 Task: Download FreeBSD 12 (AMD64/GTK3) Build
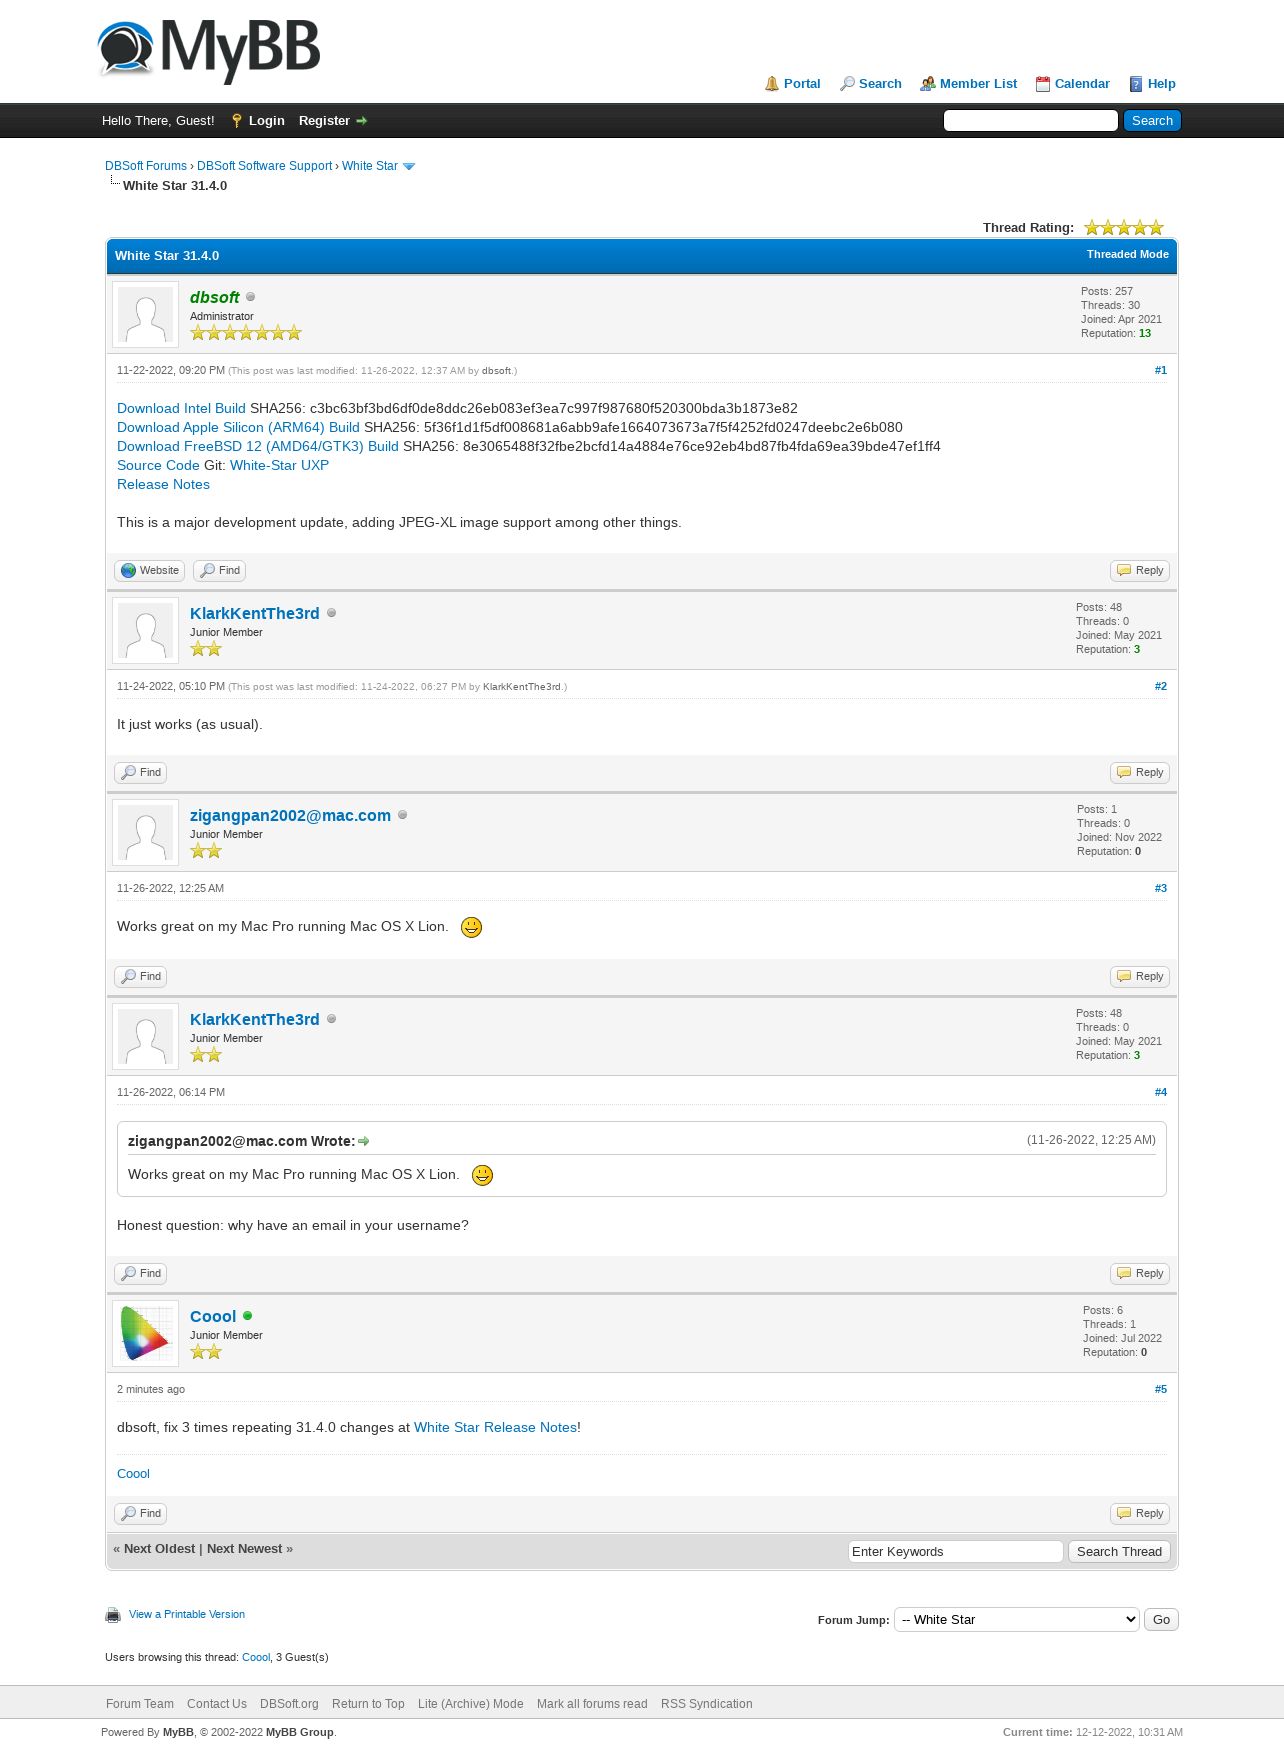click(x=258, y=446)
